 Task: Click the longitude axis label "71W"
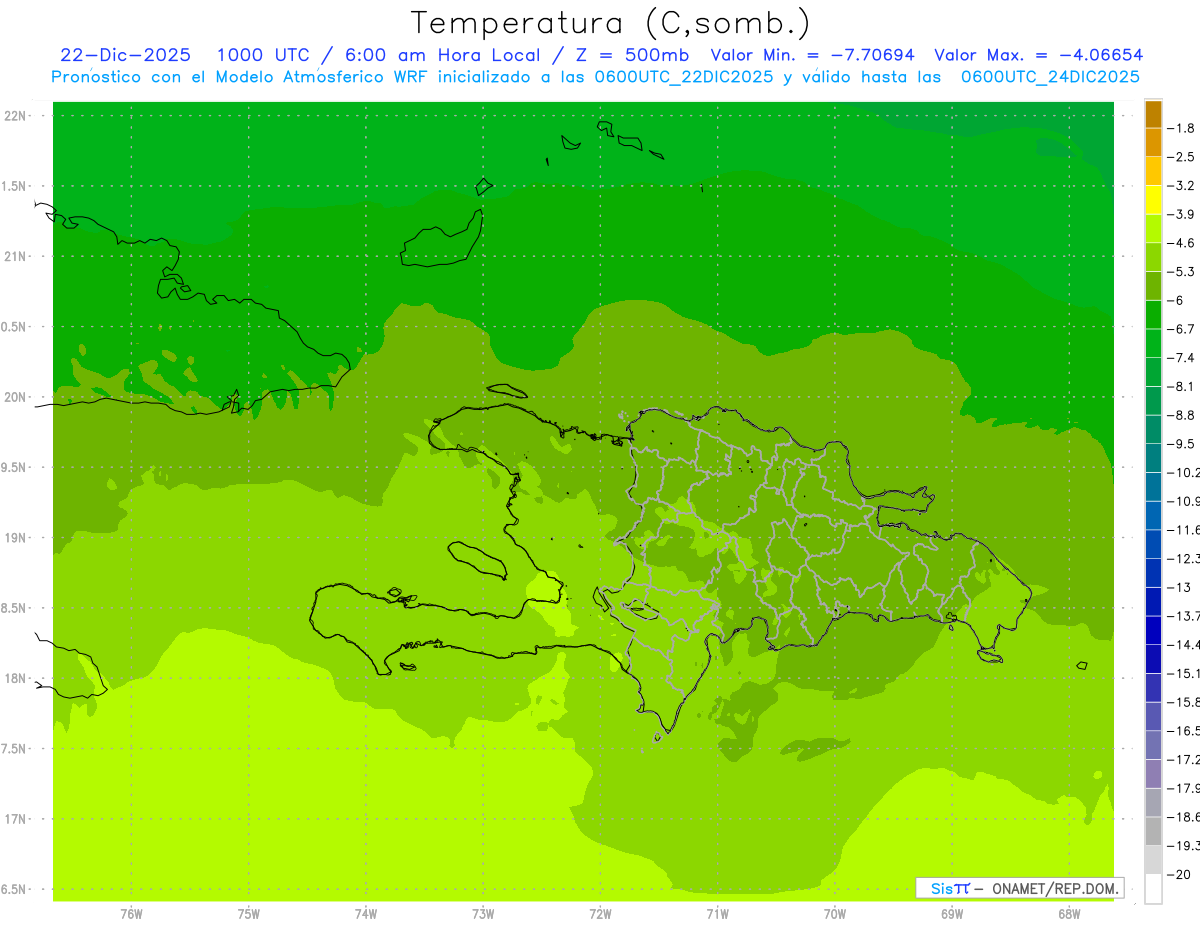717,914
